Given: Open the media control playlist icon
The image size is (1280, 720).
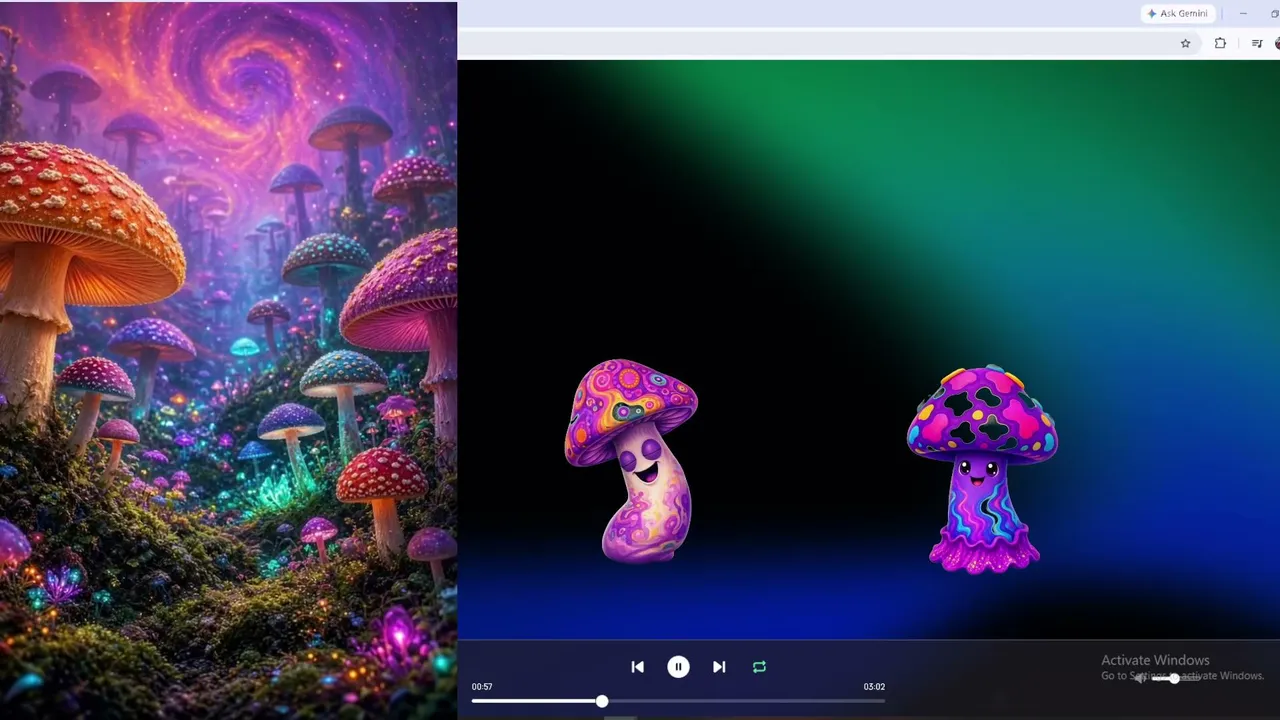Looking at the screenshot, I should 1257,44.
